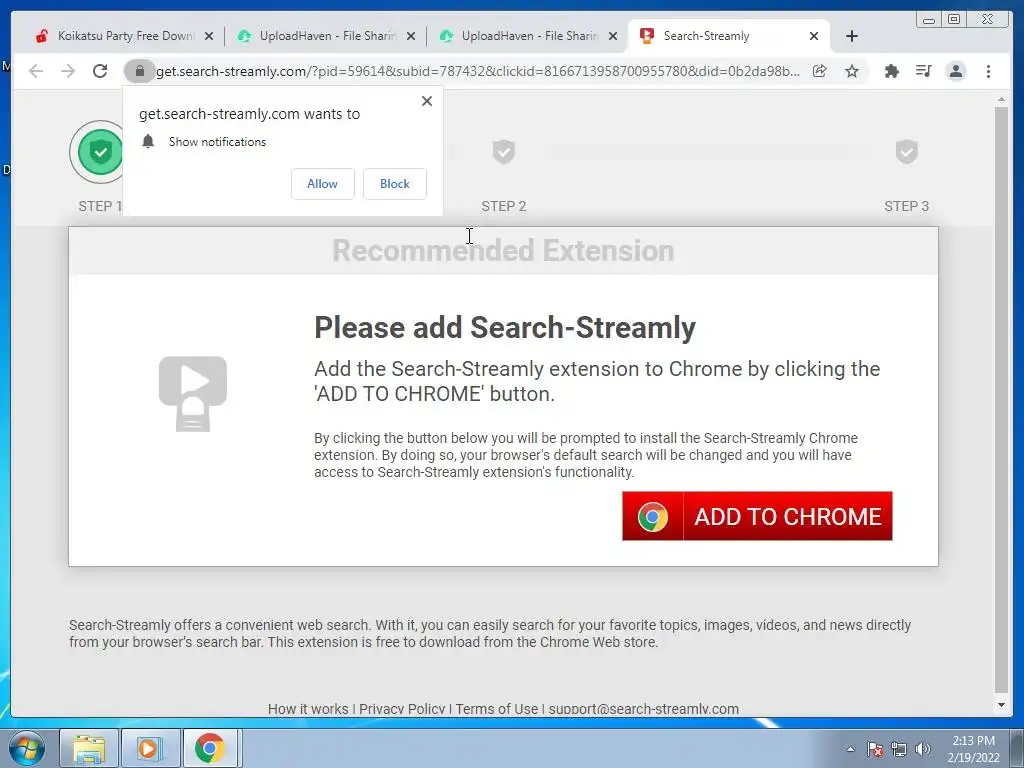Open the Extensions puzzle icon
The image size is (1024, 768).
click(891, 71)
